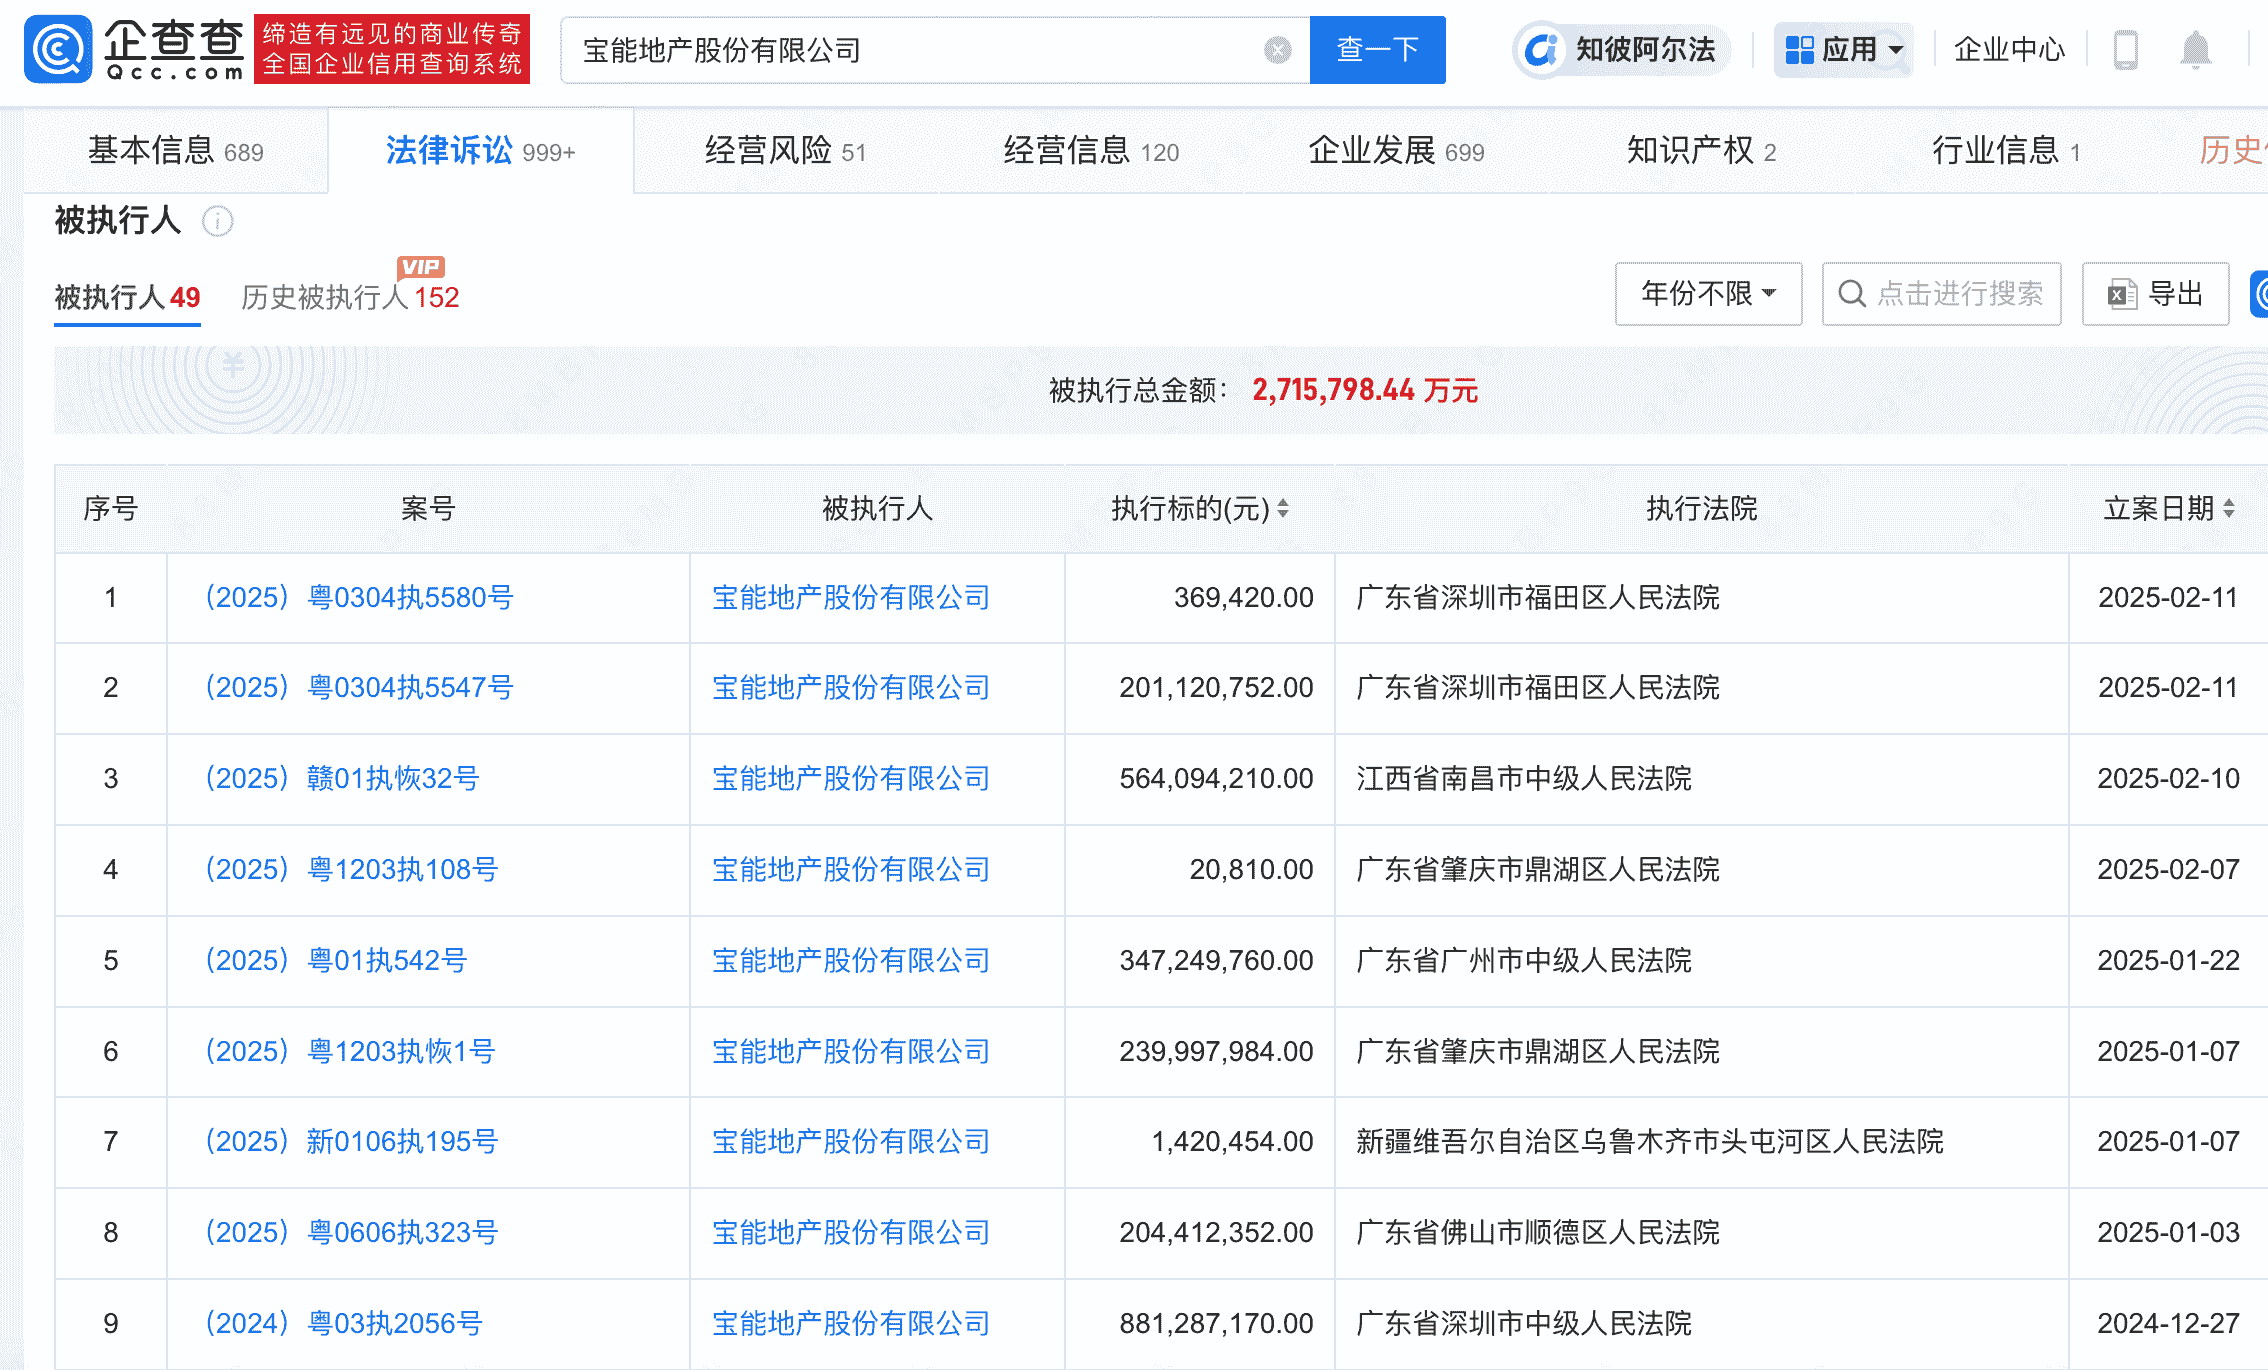Click the 查一下 search button

[x=1377, y=50]
